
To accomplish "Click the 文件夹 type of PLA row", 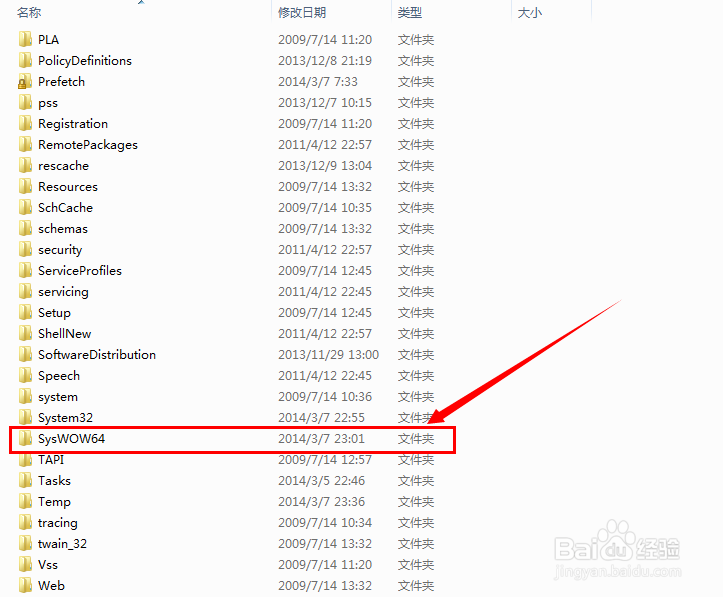I will click(416, 40).
